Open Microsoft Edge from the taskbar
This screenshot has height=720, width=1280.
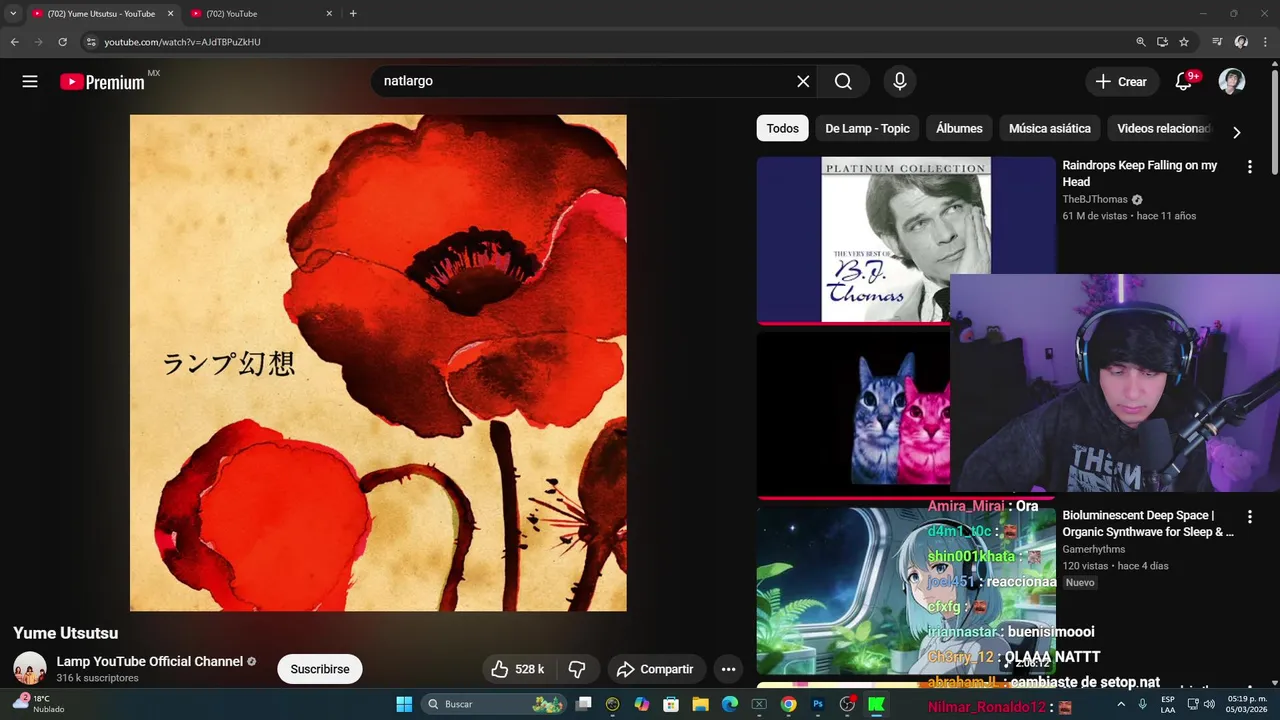pyautogui.click(x=730, y=704)
